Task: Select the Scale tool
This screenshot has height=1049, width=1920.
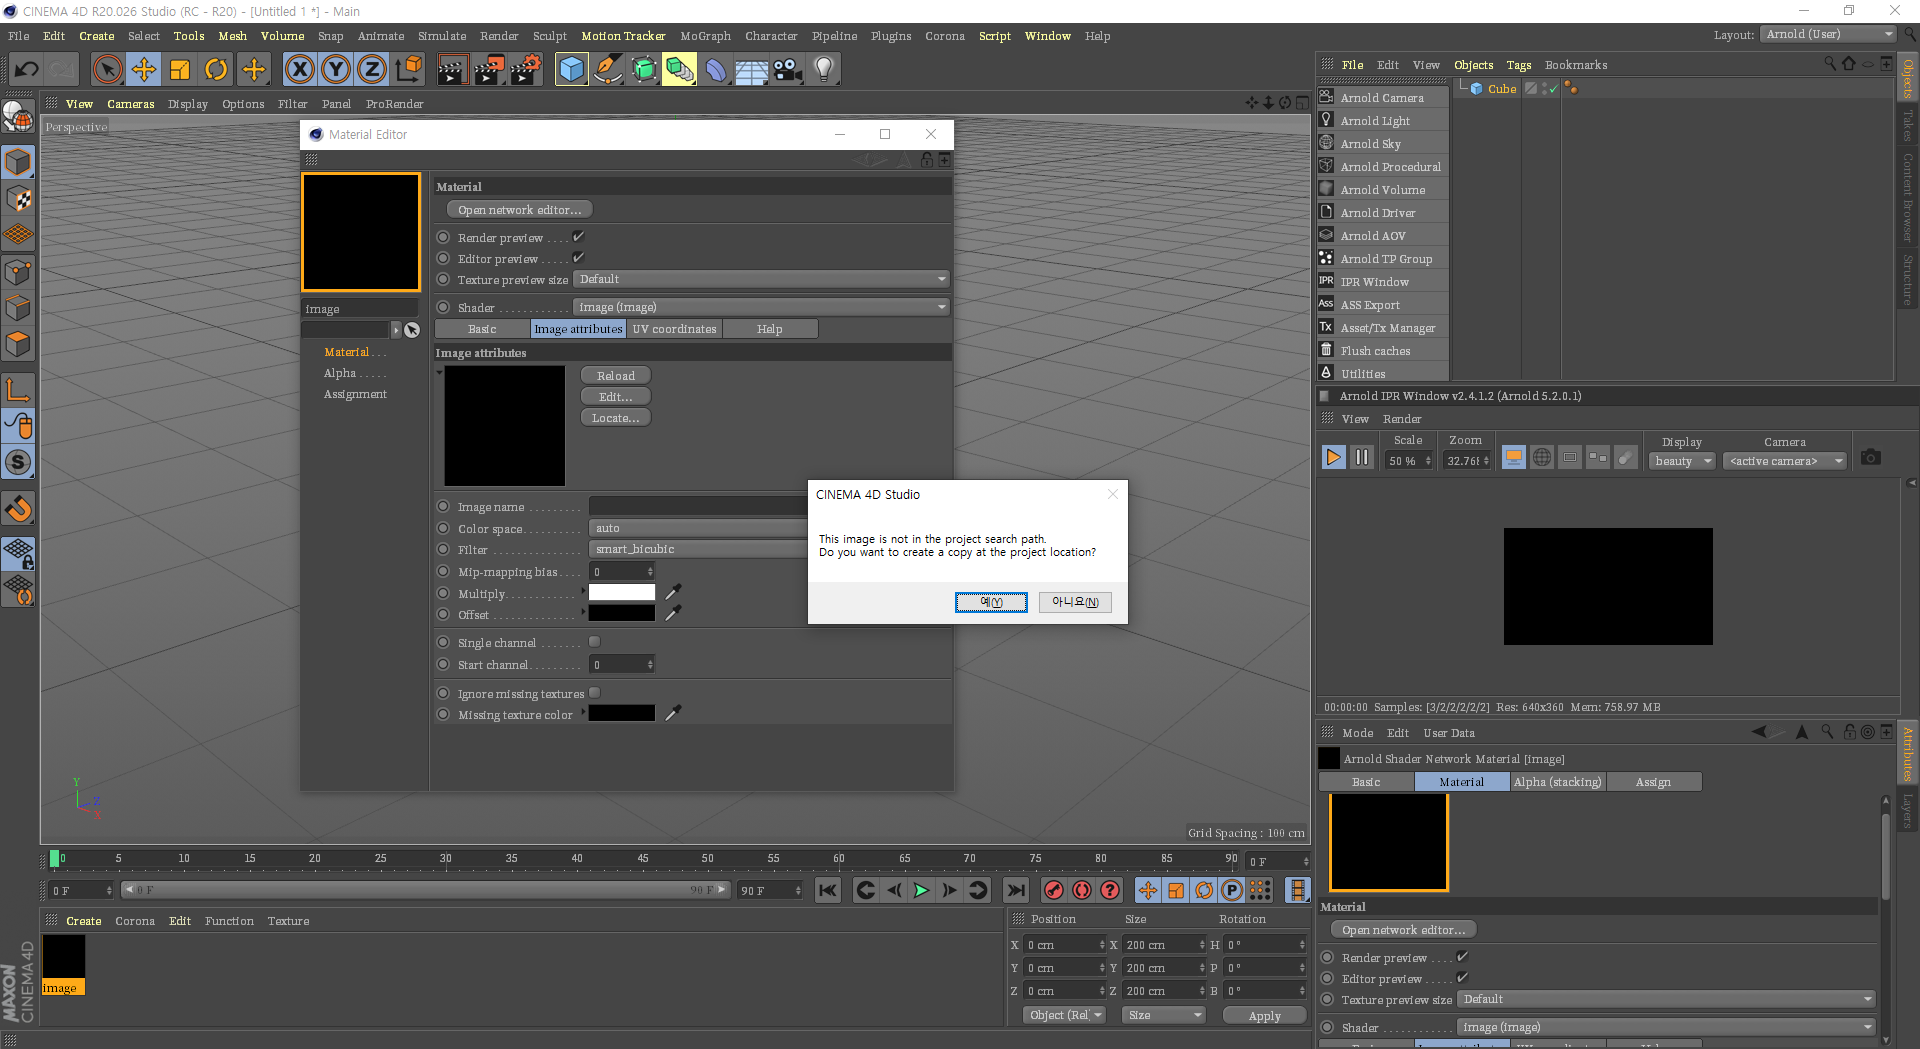Action: 180,69
